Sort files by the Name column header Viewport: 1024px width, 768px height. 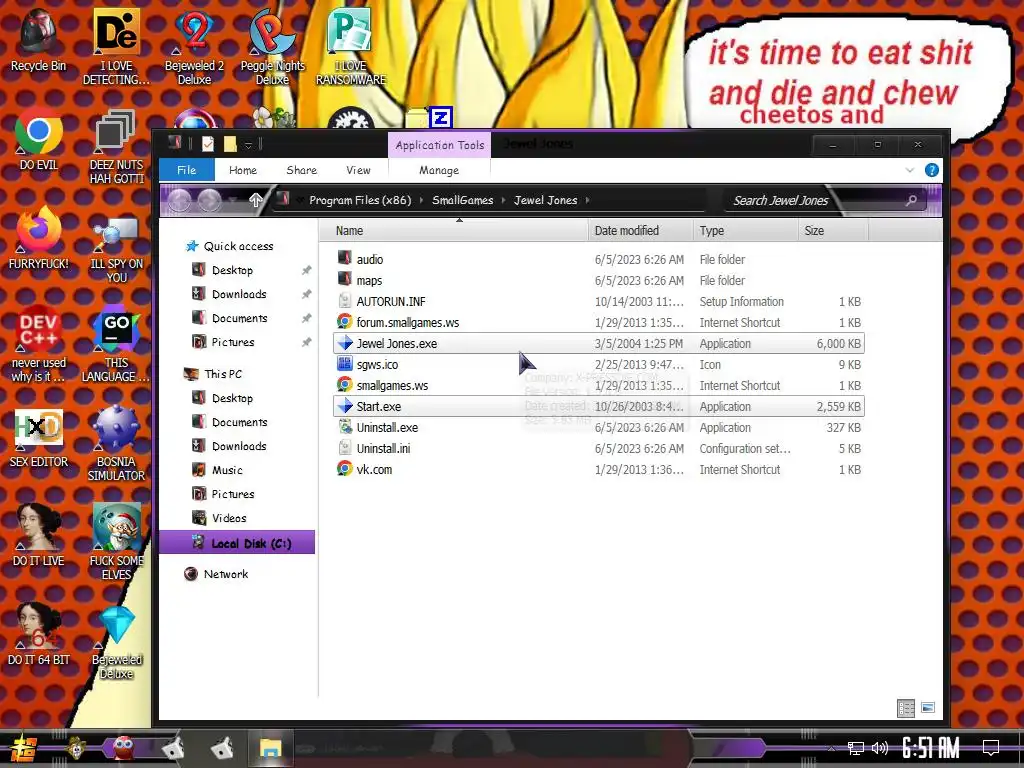pyautogui.click(x=454, y=231)
